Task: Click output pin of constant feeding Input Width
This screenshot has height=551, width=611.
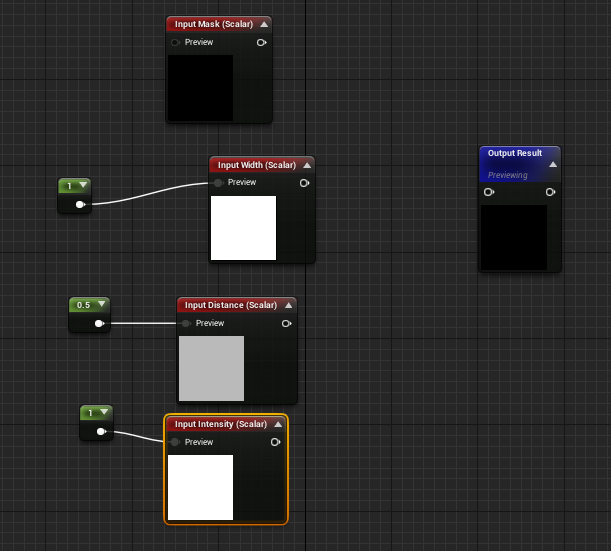Action: point(80,204)
